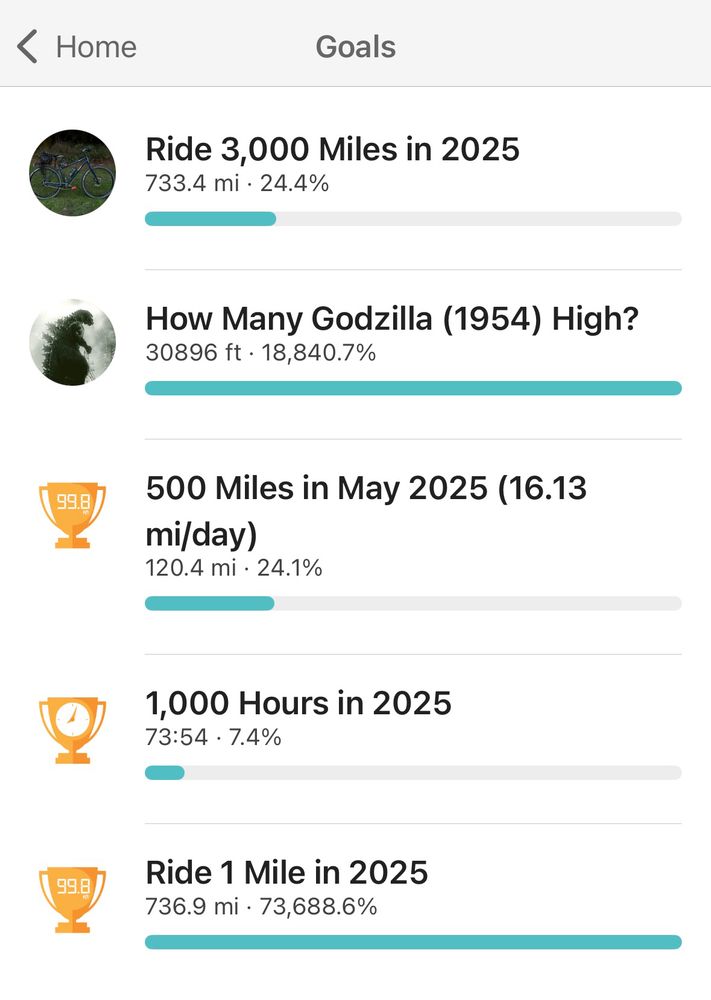Click the Goals screen title
The image size is (711, 1000).
(355, 46)
